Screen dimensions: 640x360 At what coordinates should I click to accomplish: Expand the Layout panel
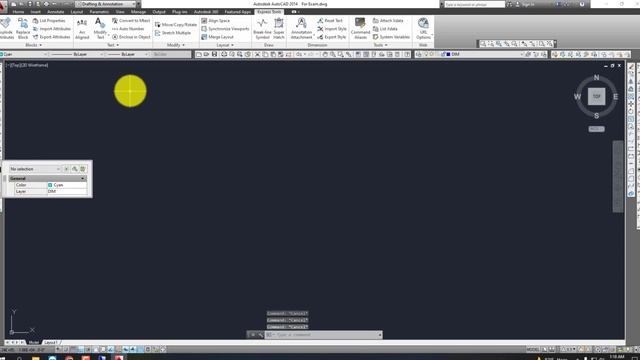click(x=225, y=45)
